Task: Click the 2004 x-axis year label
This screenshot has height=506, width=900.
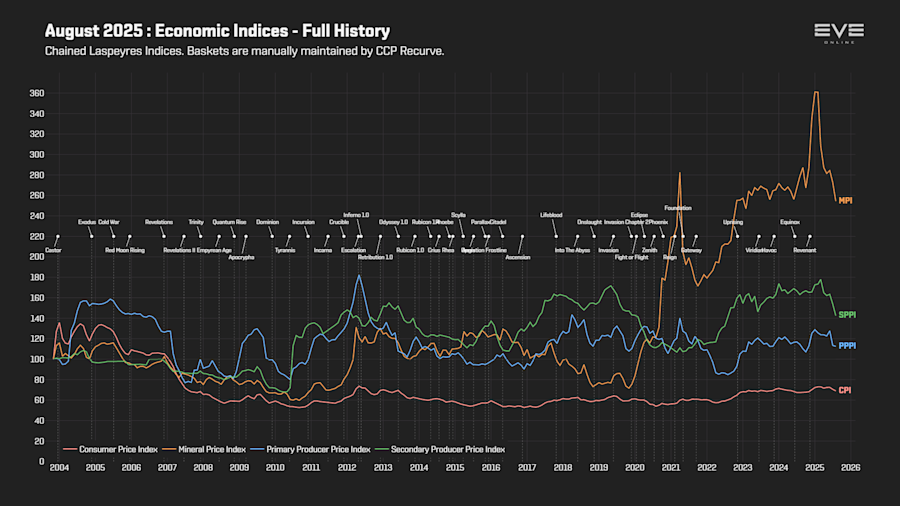Action: (59, 468)
